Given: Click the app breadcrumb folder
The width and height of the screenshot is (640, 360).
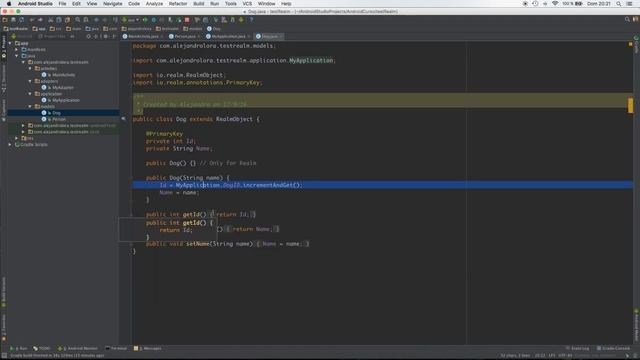Looking at the screenshot, I should click(38, 29).
